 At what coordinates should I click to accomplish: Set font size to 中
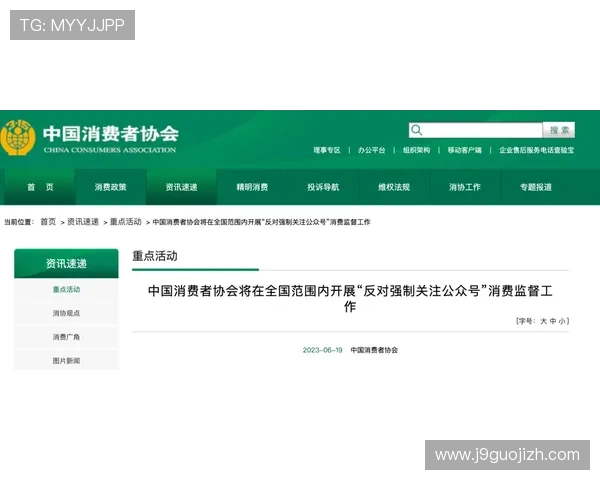[553, 321]
